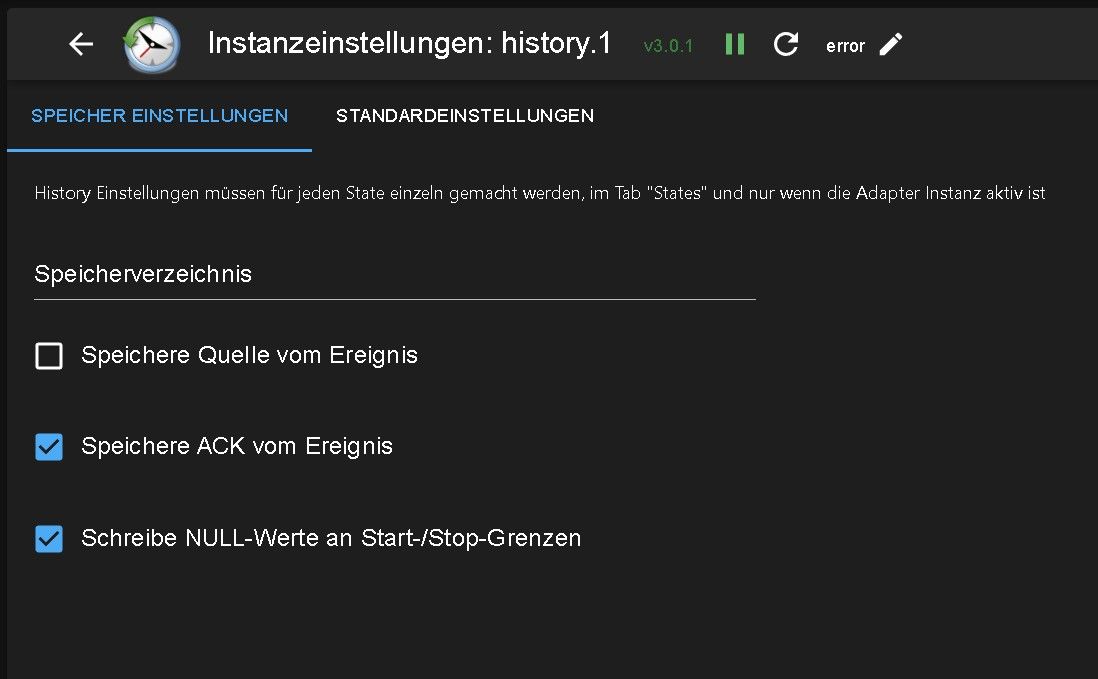Uncheck the Speichere ACK vom Ereignis checkbox
This screenshot has width=1098, height=679.
[49, 447]
